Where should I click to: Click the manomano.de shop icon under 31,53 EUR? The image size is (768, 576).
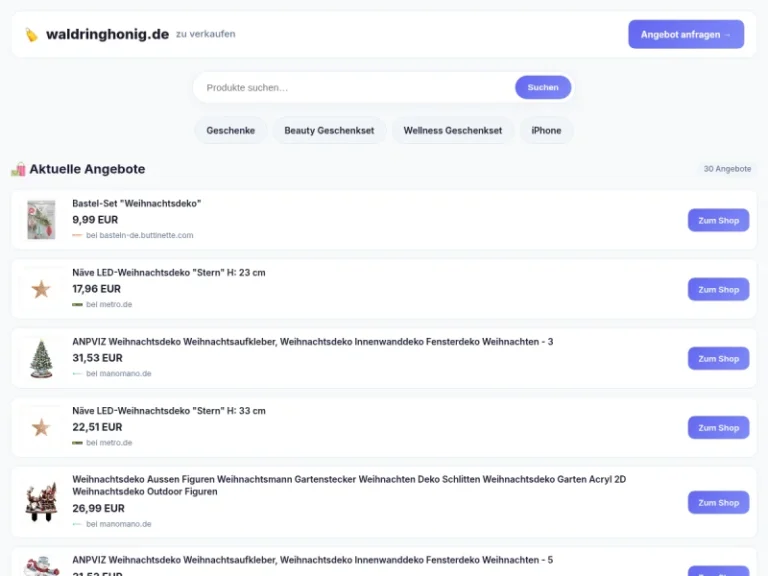(x=77, y=374)
